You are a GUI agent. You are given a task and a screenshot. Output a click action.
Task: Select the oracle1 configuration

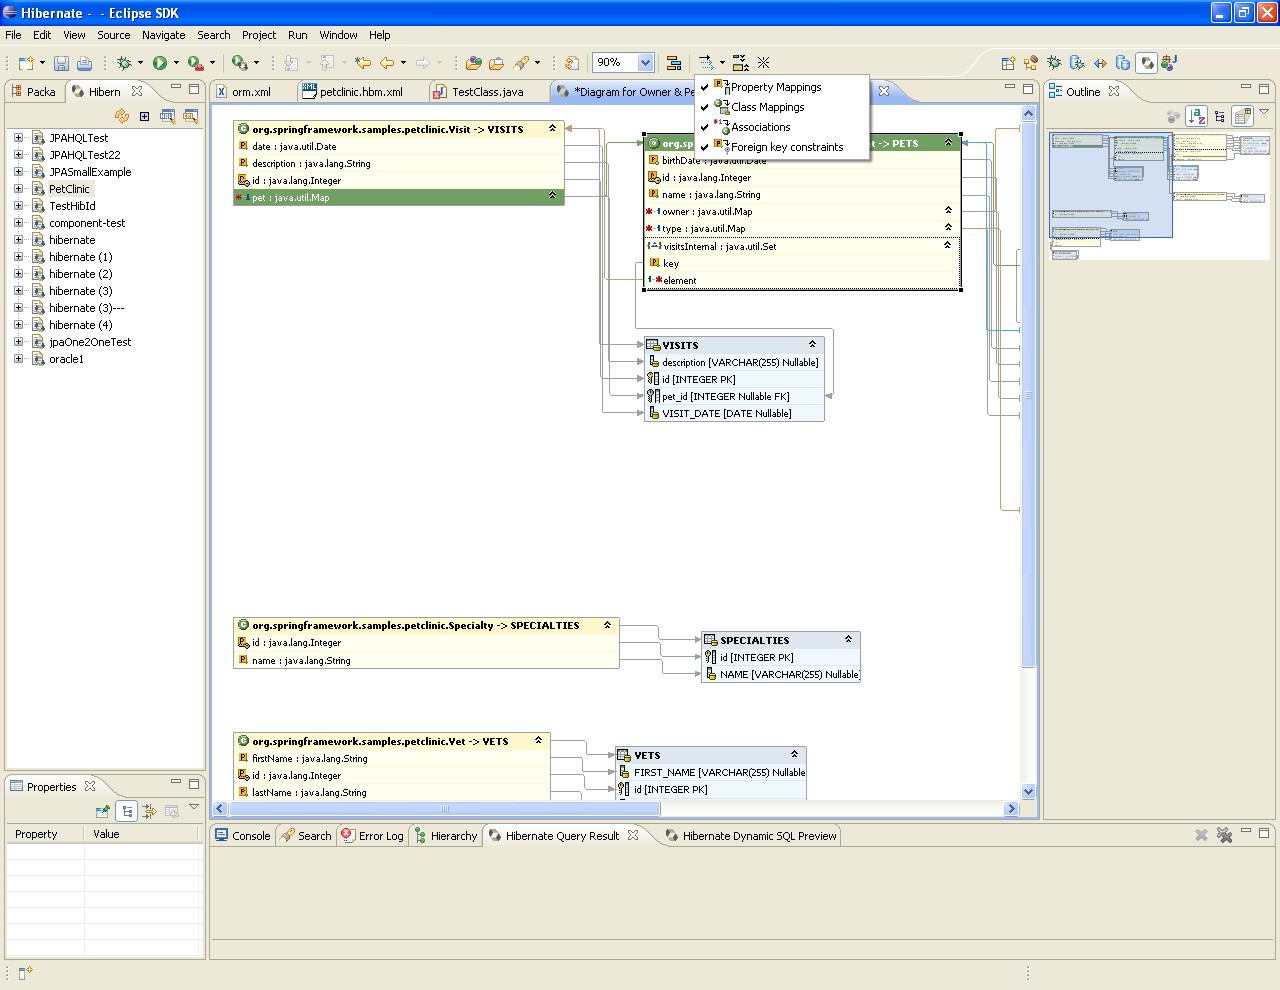[66, 359]
